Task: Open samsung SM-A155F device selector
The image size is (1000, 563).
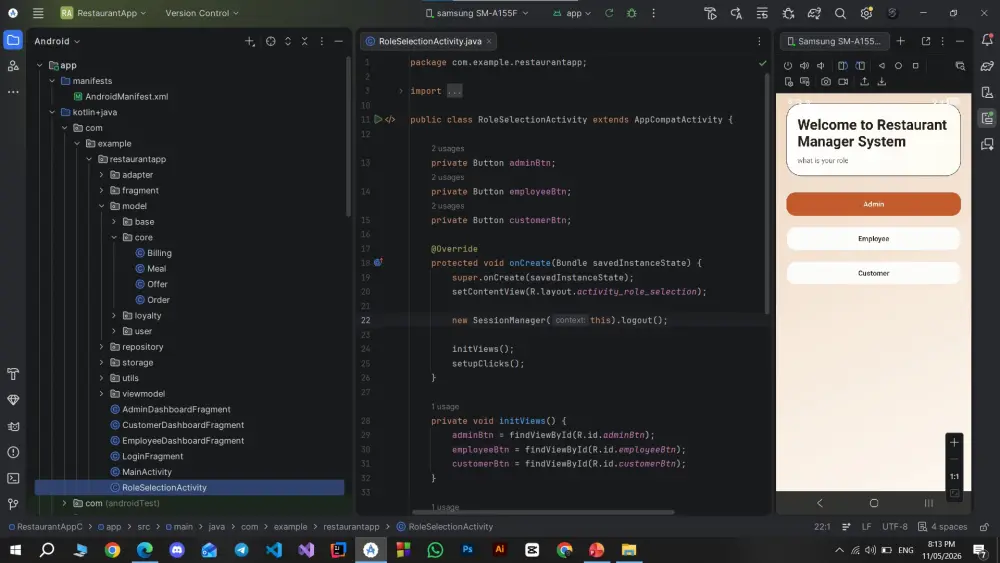Action: (x=476, y=13)
